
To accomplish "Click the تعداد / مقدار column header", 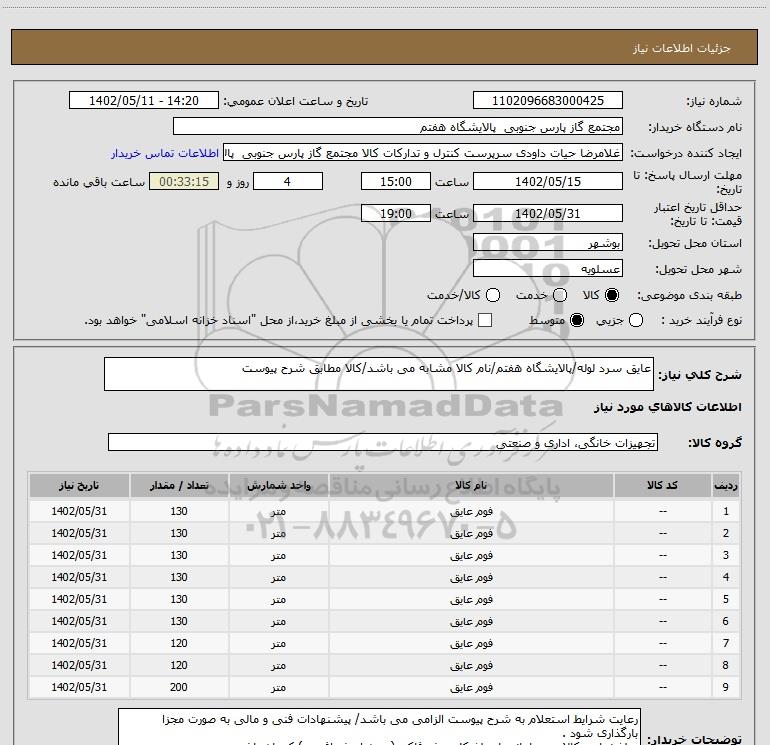I will (179, 486).
